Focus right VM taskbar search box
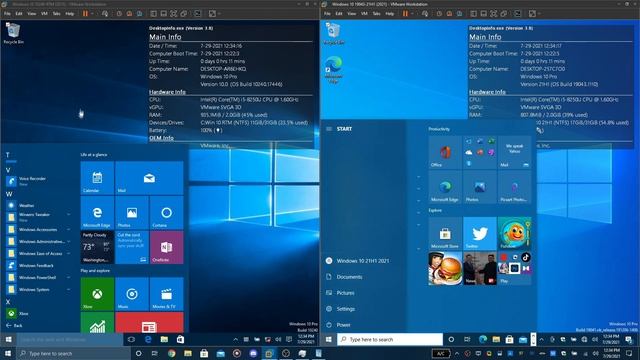The height and width of the screenshot is (360, 640). [x=390, y=339]
